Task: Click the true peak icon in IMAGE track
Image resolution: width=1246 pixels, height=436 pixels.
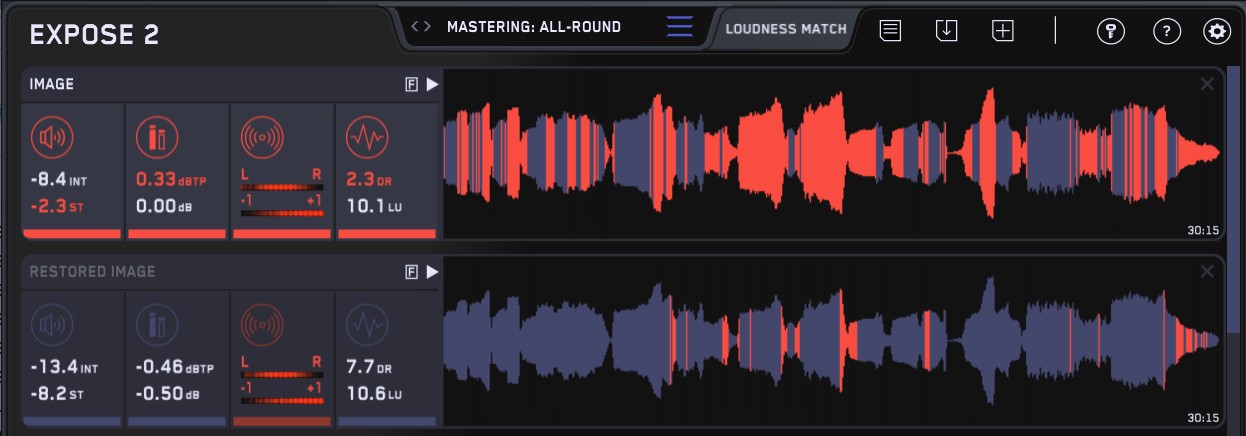Action: click(x=156, y=136)
